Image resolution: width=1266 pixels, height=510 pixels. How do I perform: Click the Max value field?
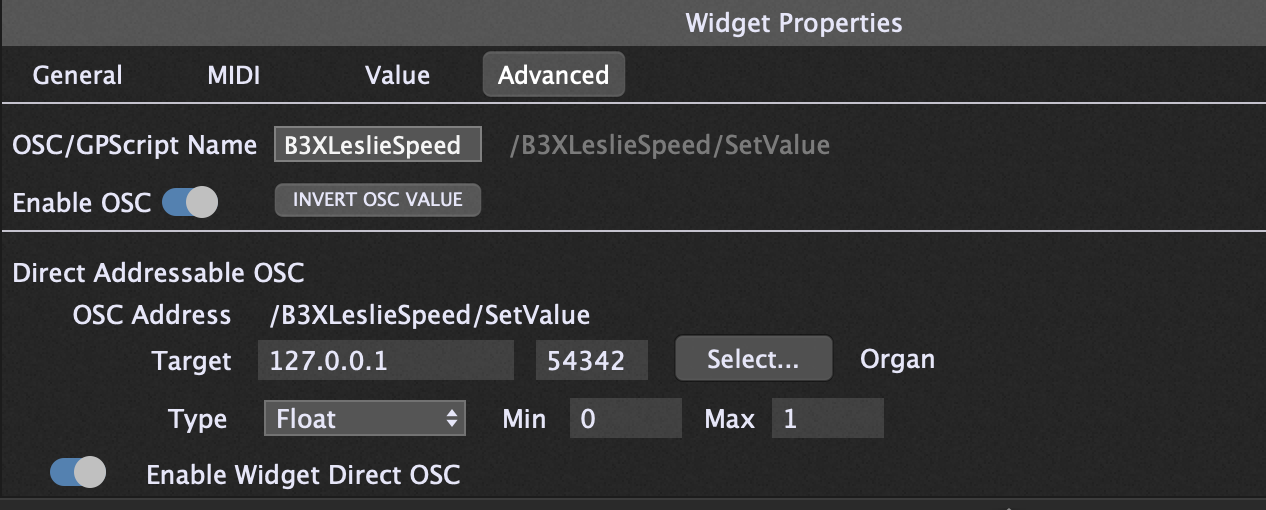[827, 418]
